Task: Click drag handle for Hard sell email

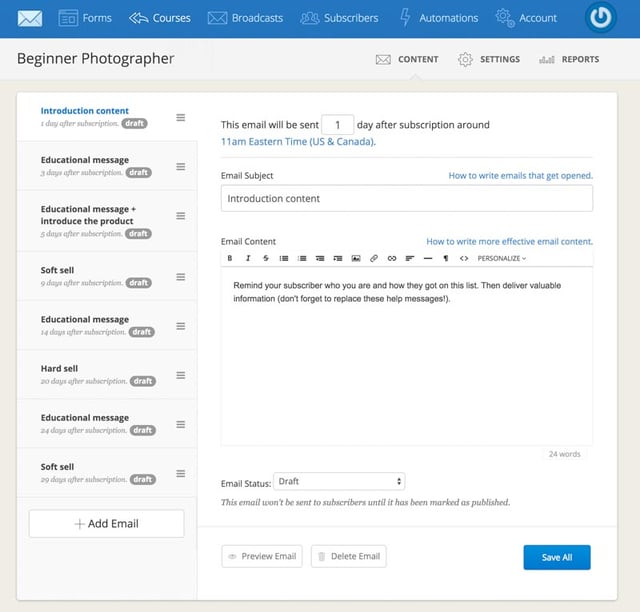Action: (x=180, y=375)
